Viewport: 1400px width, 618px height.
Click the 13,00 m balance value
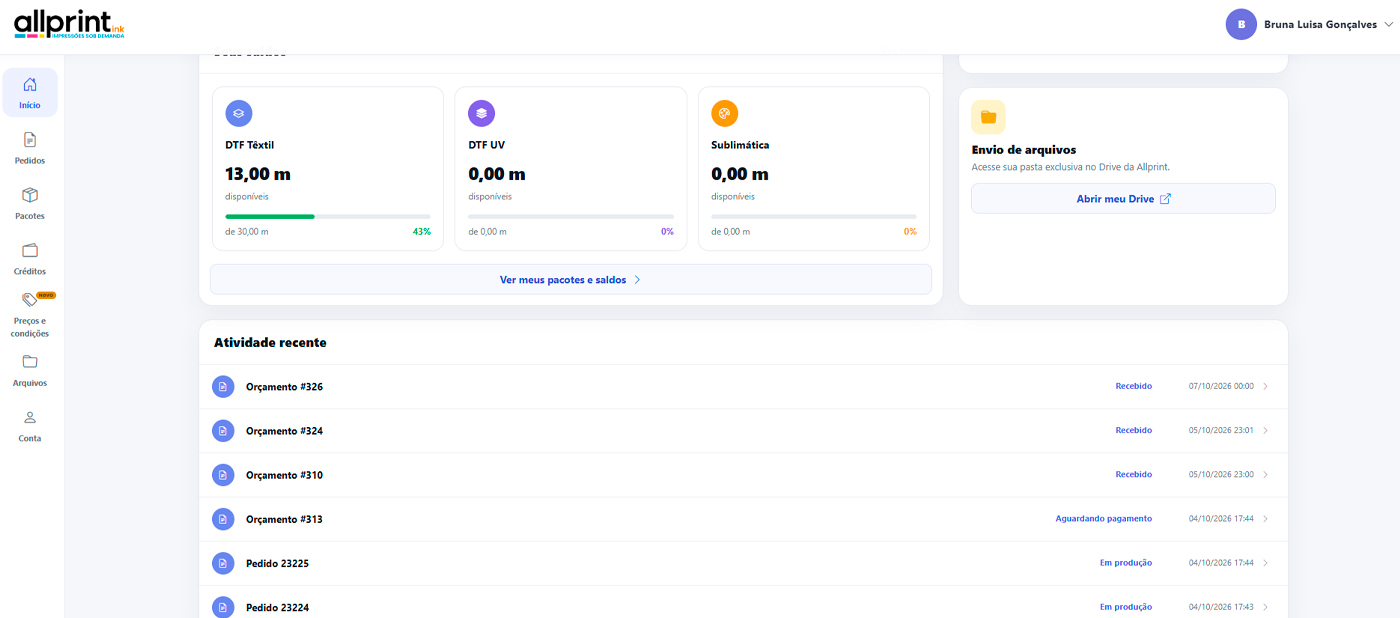pos(258,174)
